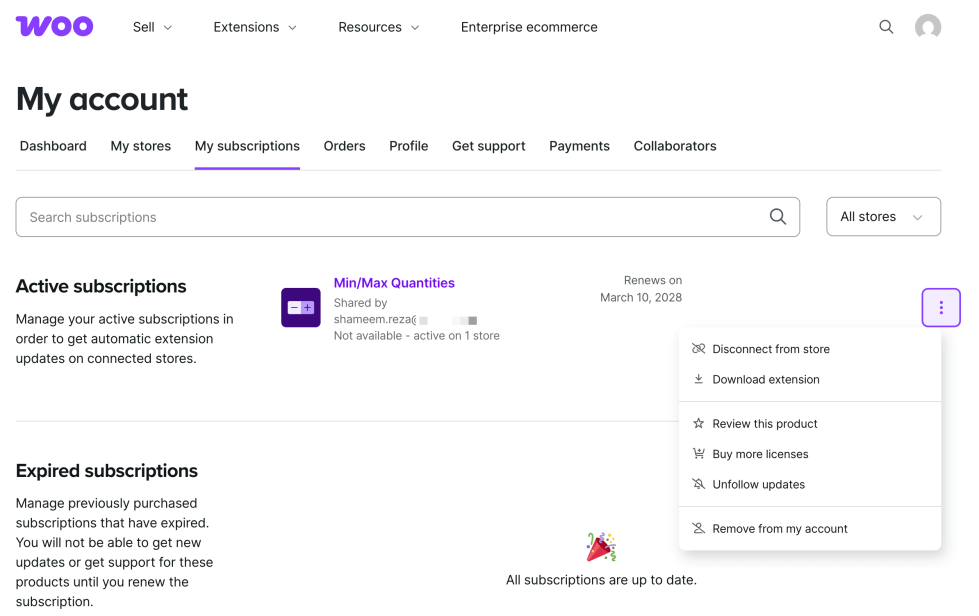Go to the My stores tab
979x616 pixels.
coord(140,146)
